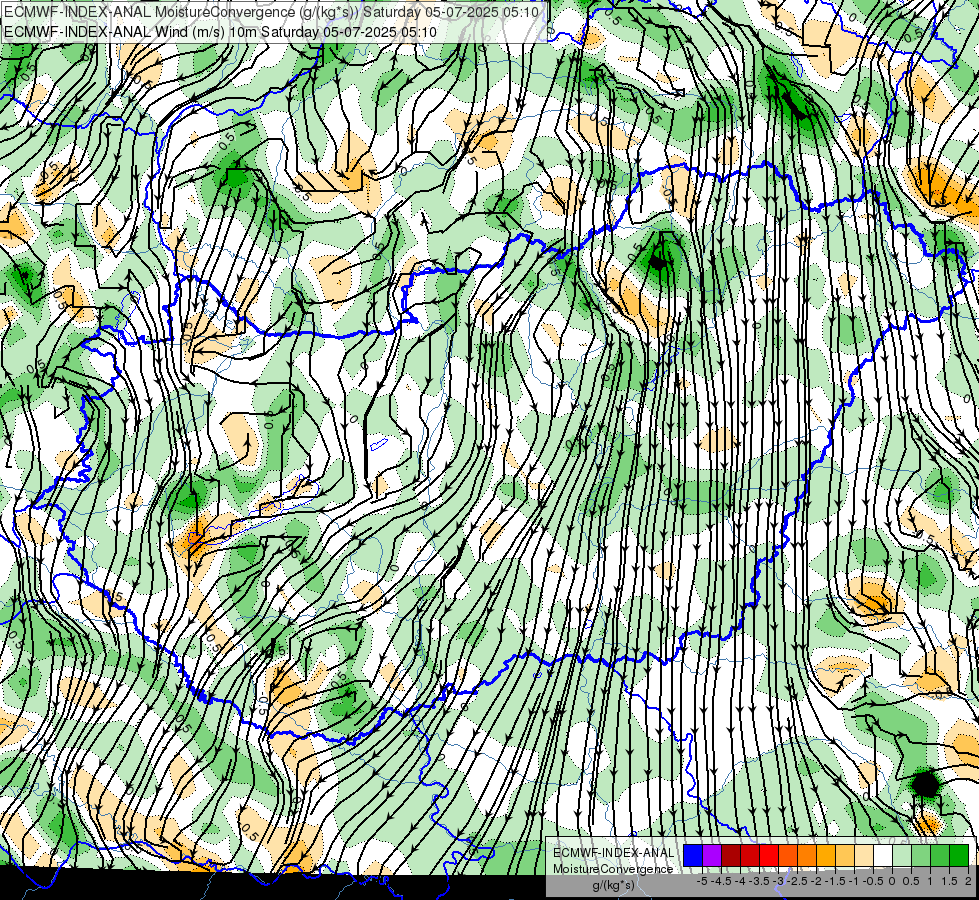The image size is (979, 900).
Task: Click the black convergence maximum near bottom-right corner
Action: pyautogui.click(x=925, y=784)
